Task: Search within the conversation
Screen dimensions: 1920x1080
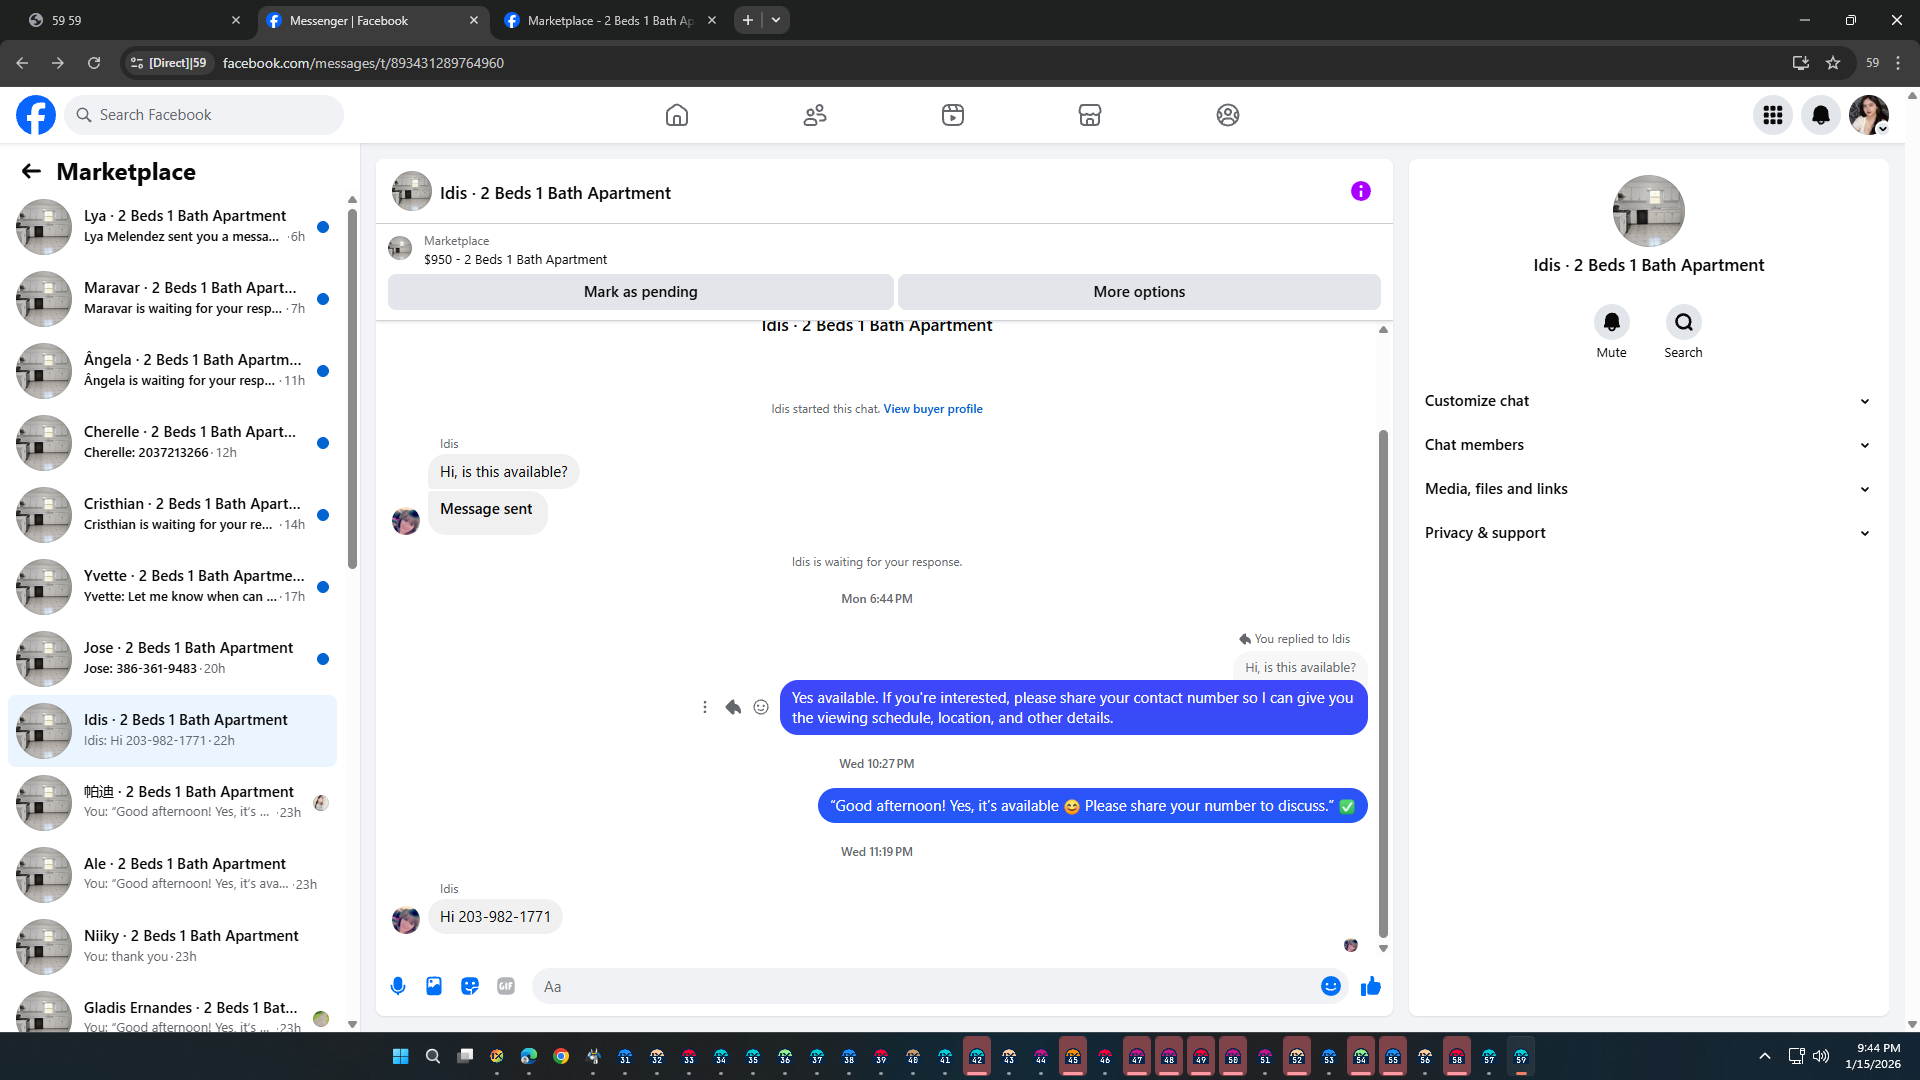Action: point(1683,322)
